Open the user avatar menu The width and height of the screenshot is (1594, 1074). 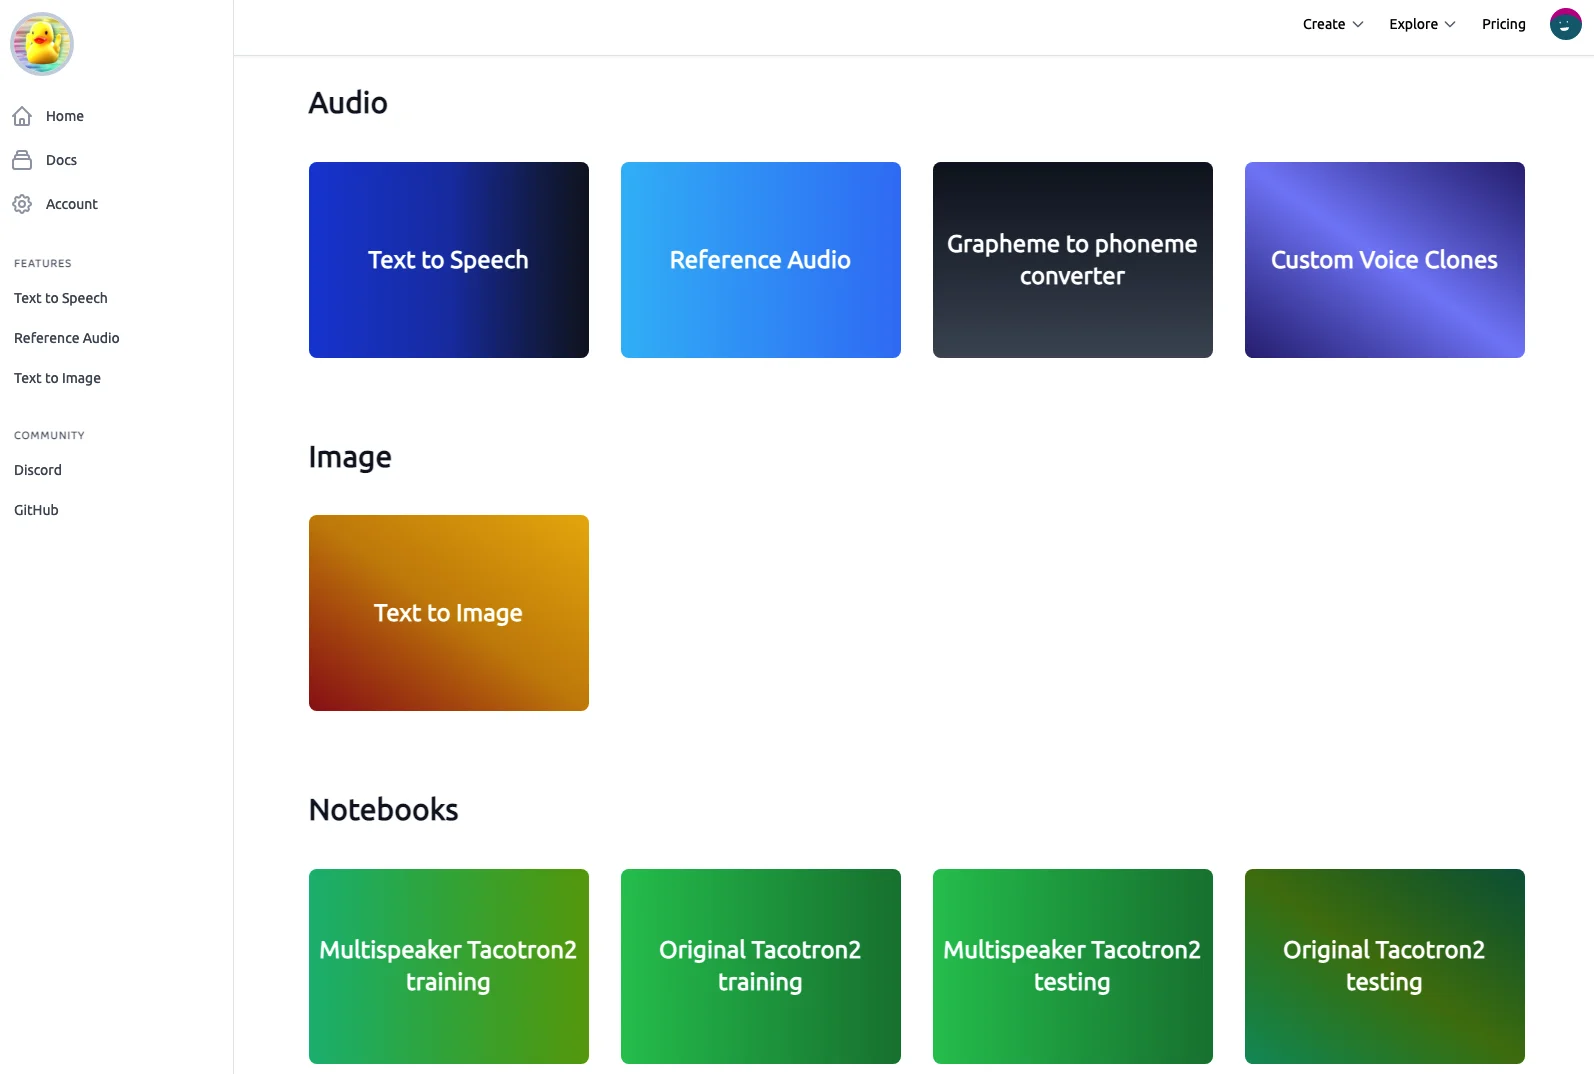(x=1565, y=24)
